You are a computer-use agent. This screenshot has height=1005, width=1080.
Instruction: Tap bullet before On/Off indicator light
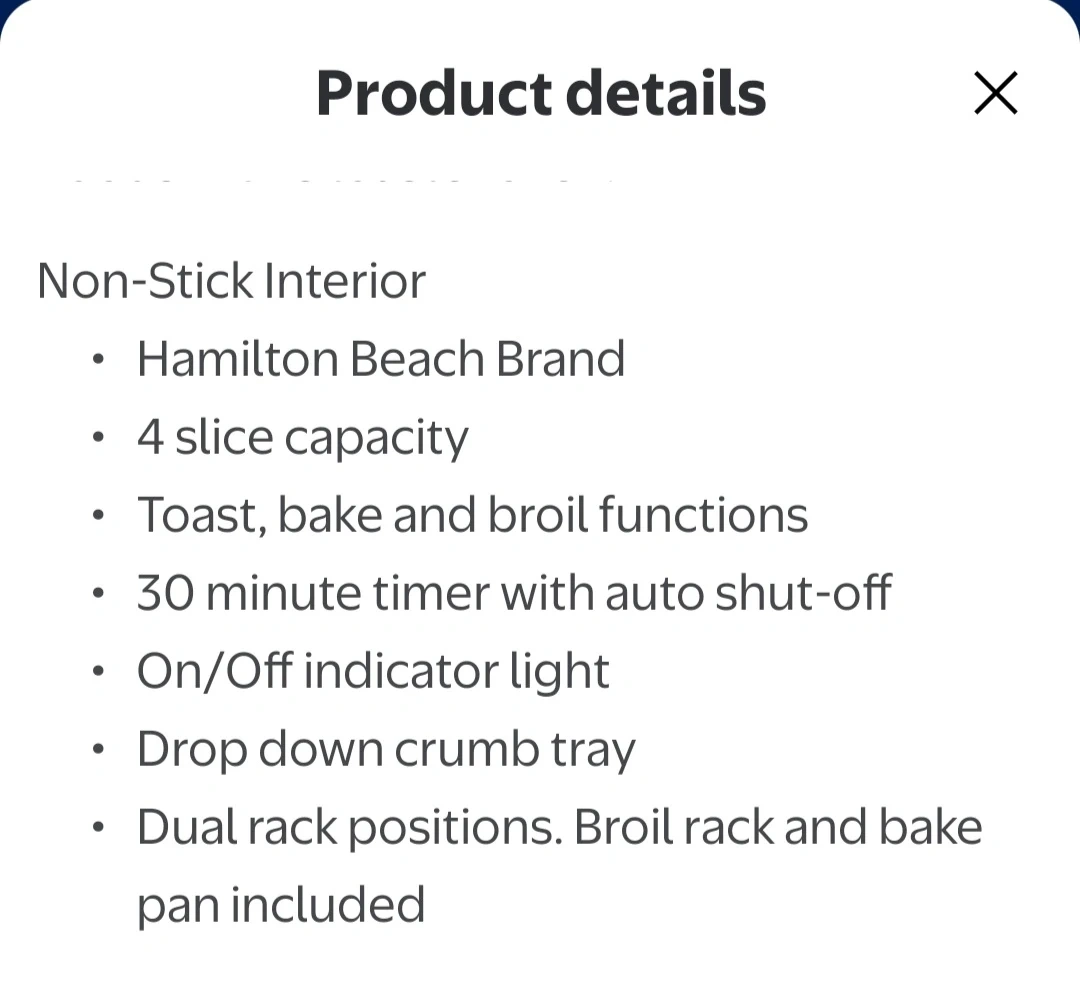pyautogui.click(x=97, y=672)
